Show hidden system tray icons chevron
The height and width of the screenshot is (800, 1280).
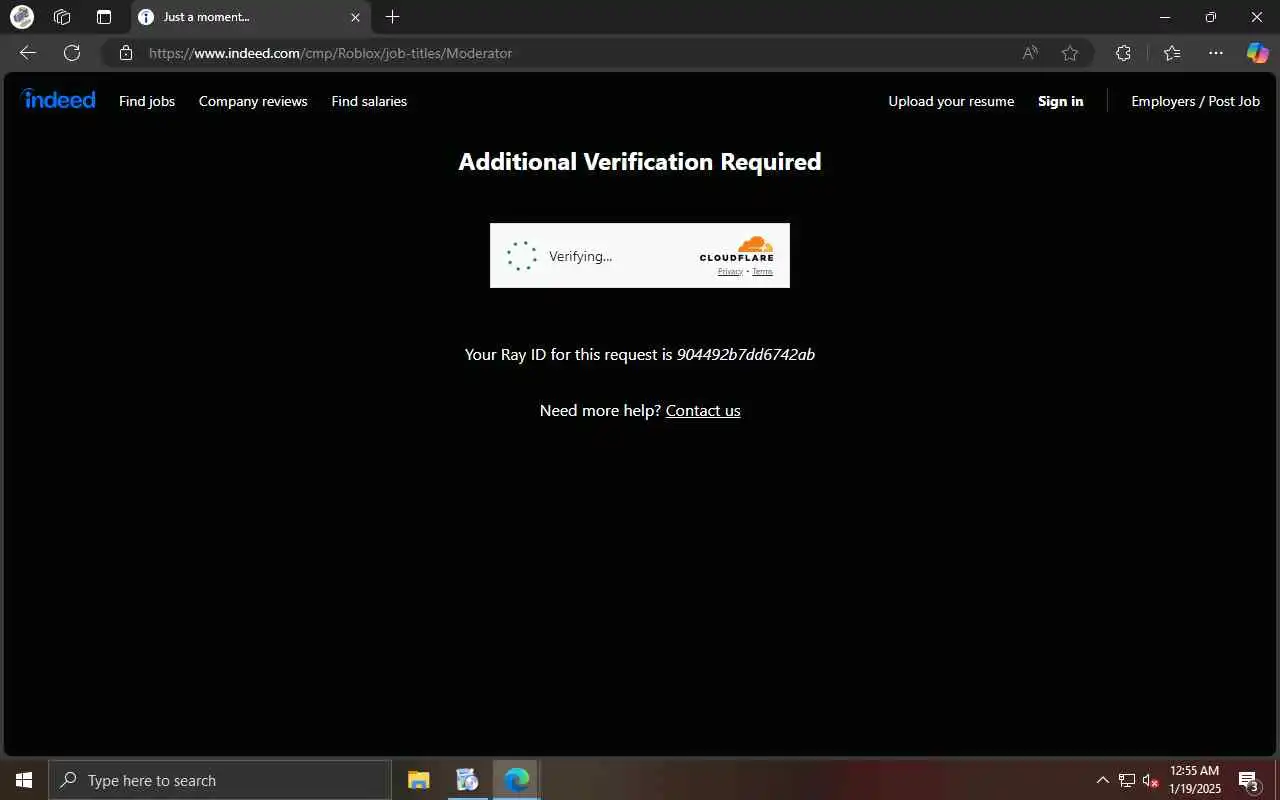(1102, 780)
